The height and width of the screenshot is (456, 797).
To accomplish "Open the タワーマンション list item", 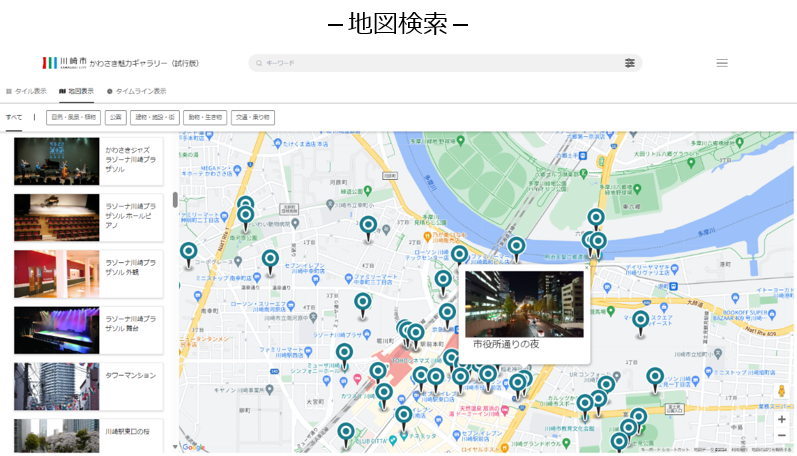I will (88, 386).
